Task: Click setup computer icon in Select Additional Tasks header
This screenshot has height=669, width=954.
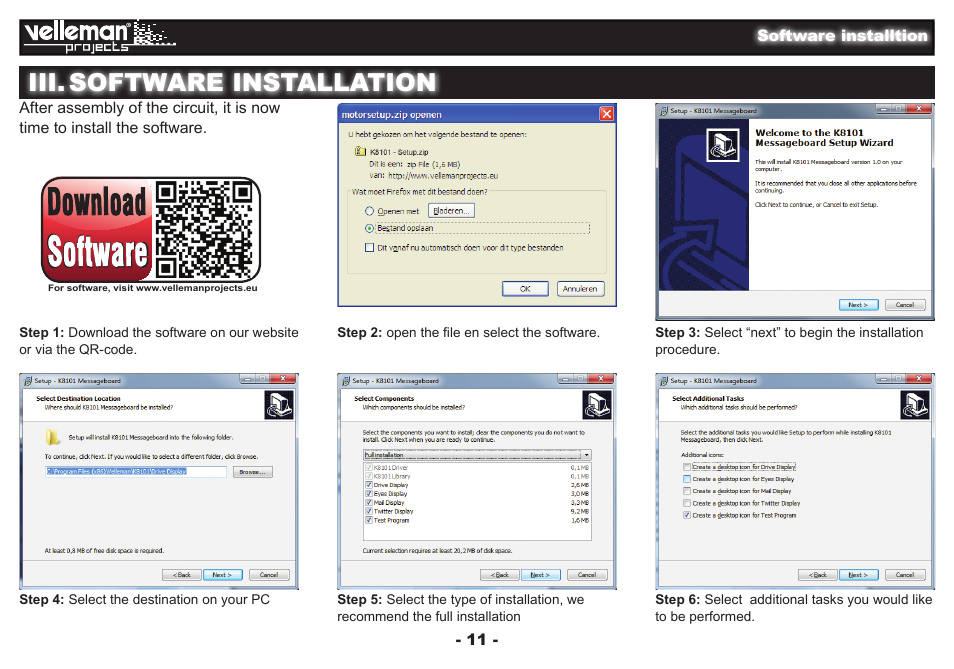Action: (x=914, y=404)
